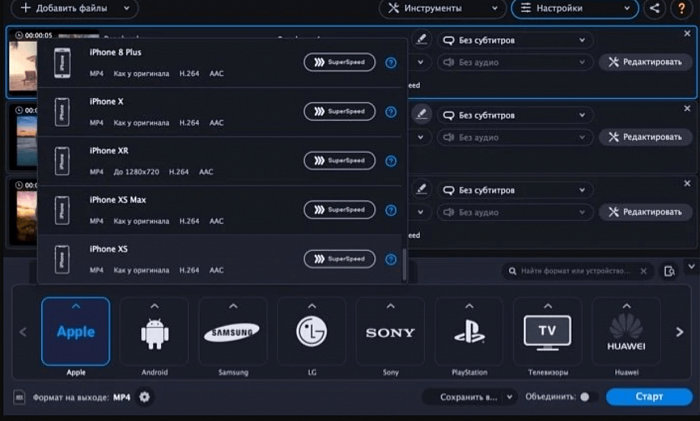700x421 pixels.
Task: Click help icon for iPhone XR preset
Action: click(391, 161)
